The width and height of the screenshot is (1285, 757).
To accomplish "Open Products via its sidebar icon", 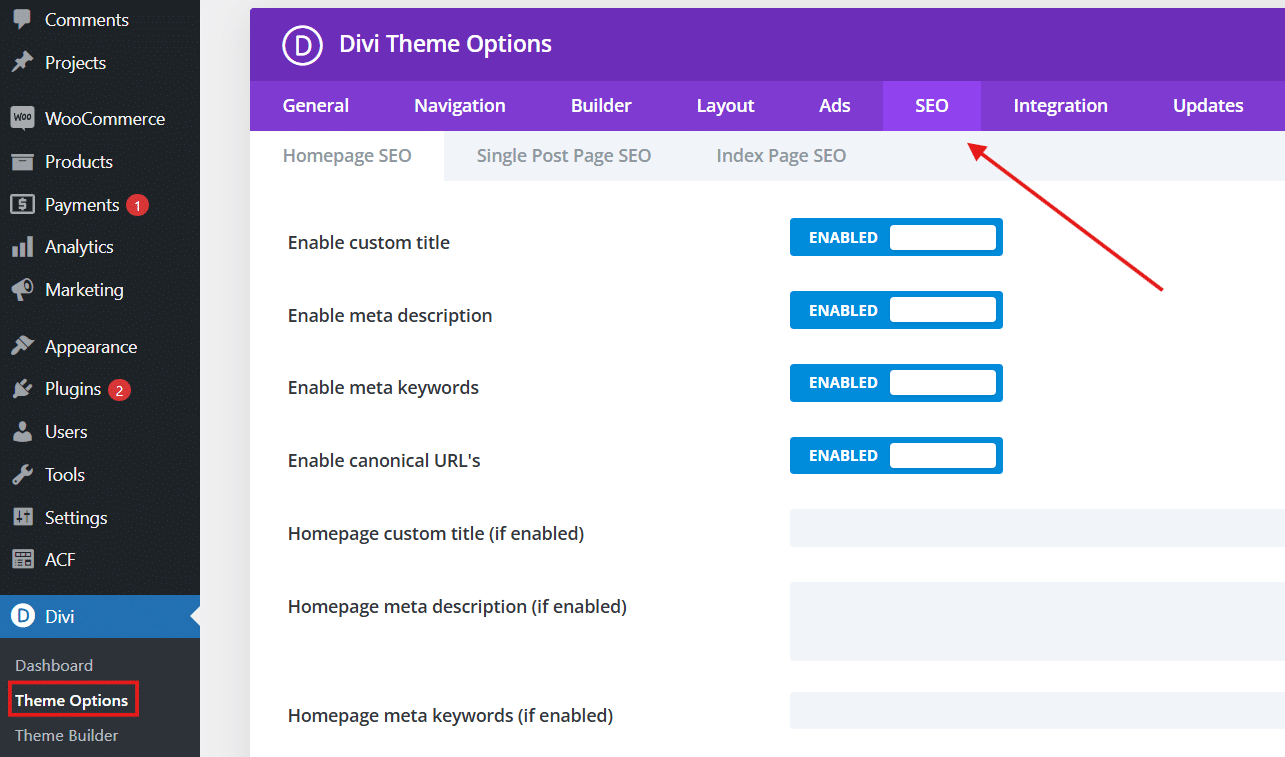I will 24,161.
